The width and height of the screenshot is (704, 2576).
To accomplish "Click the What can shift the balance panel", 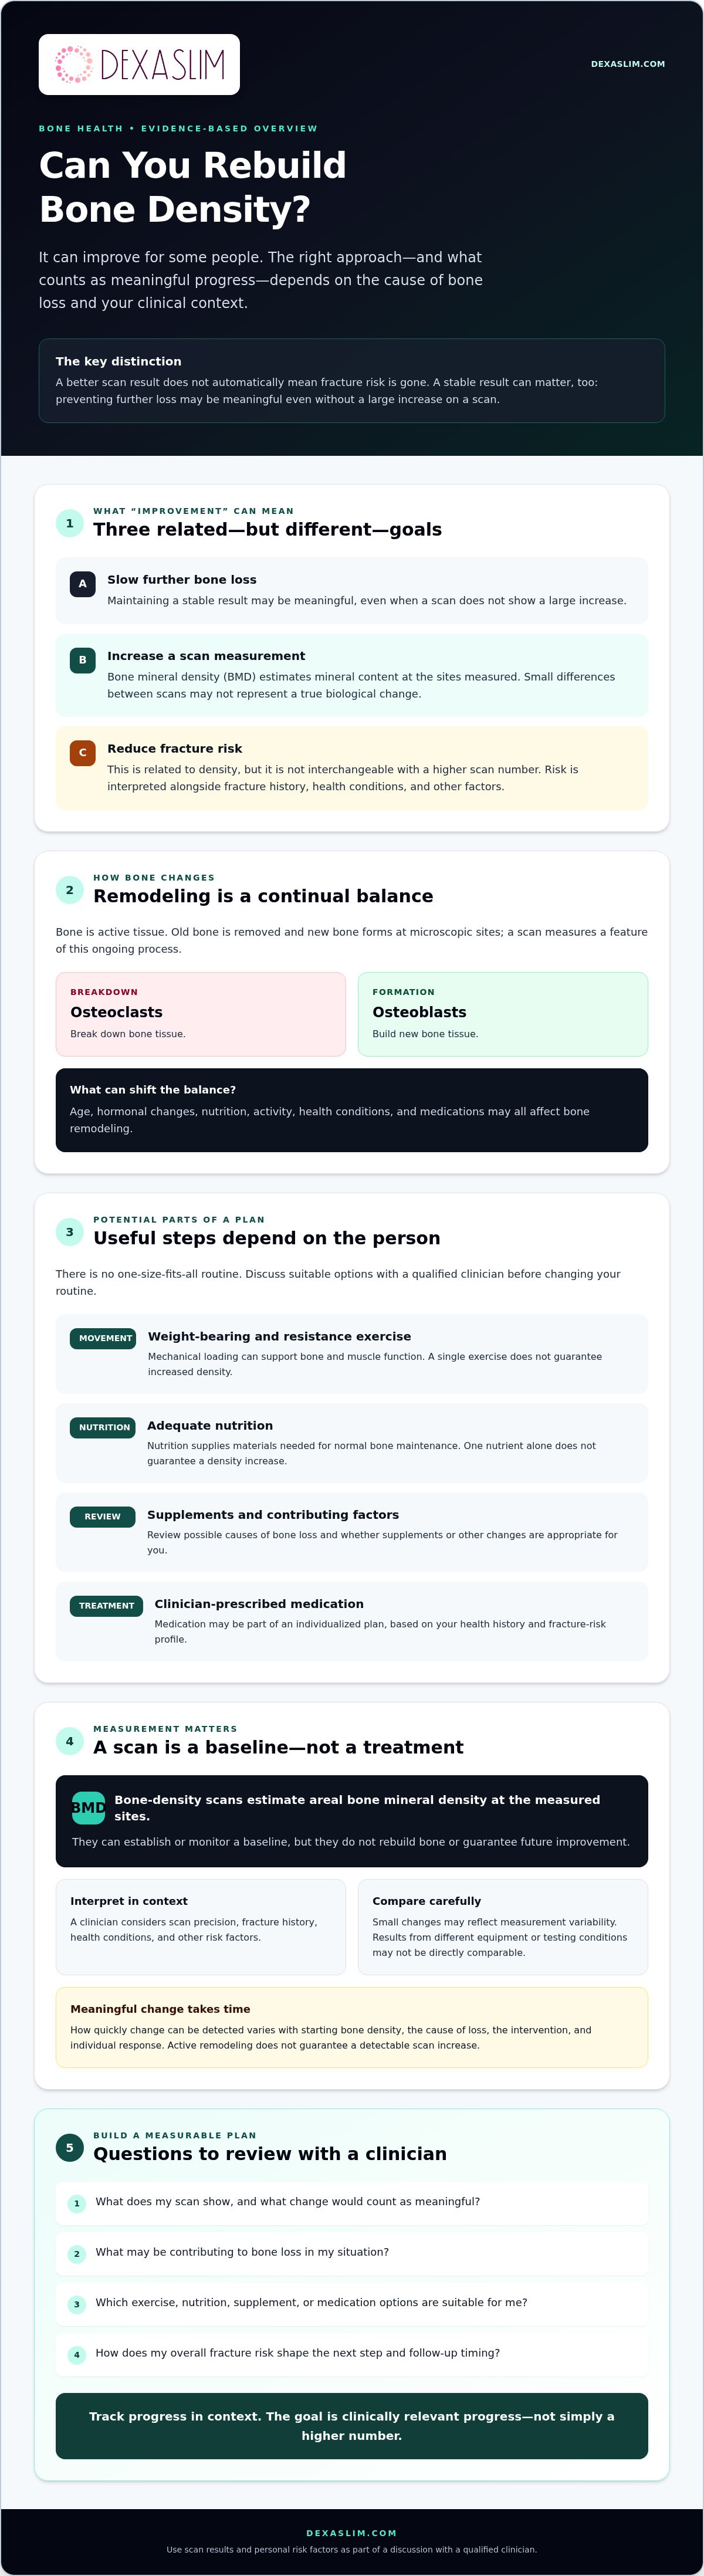I will click(352, 1110).
